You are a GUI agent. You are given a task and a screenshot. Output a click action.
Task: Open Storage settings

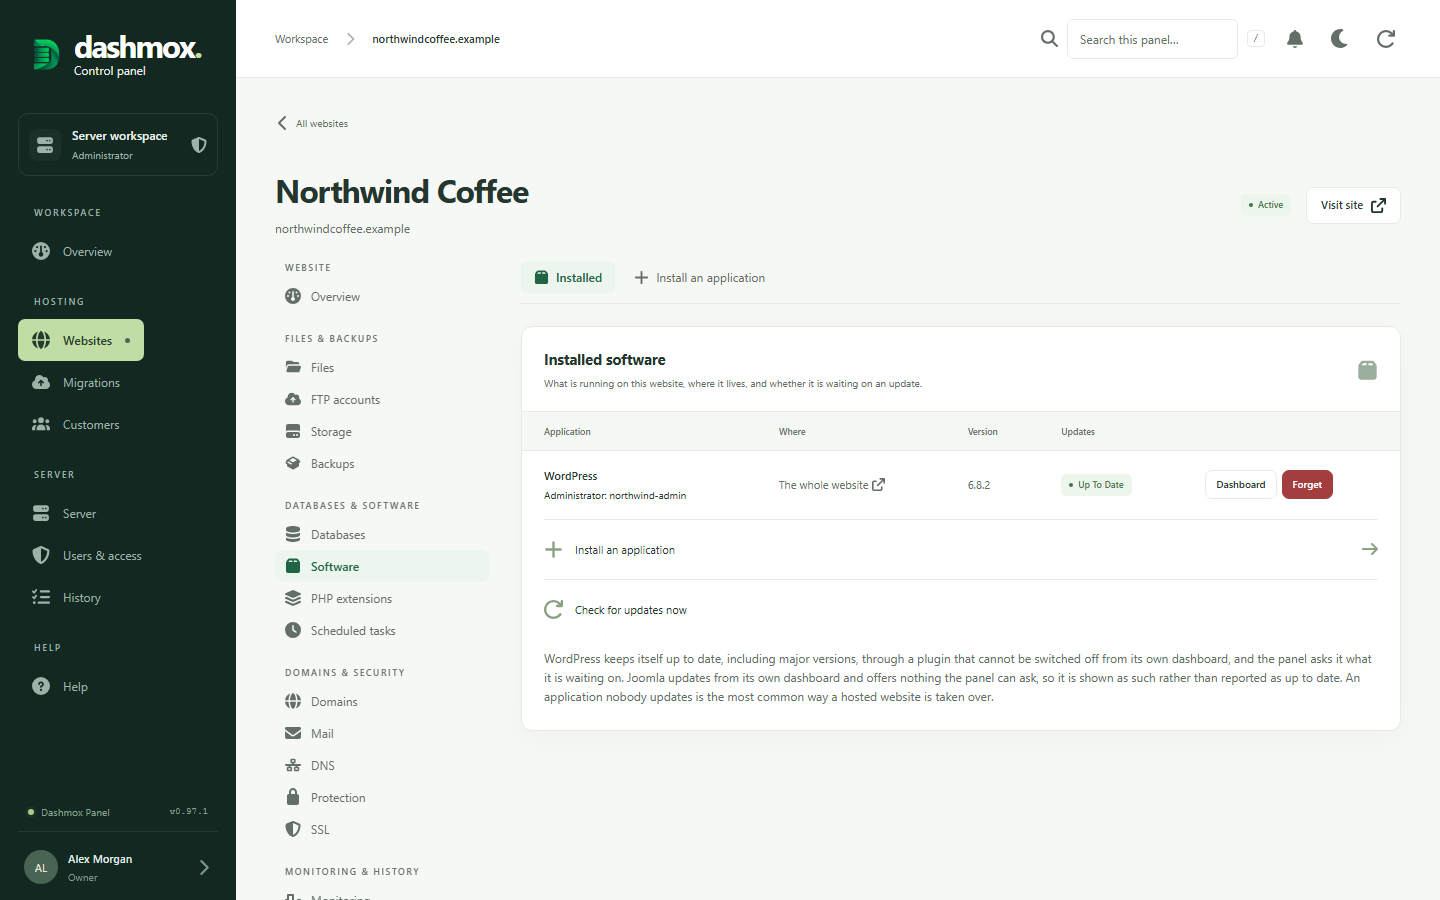coord(381,432)
